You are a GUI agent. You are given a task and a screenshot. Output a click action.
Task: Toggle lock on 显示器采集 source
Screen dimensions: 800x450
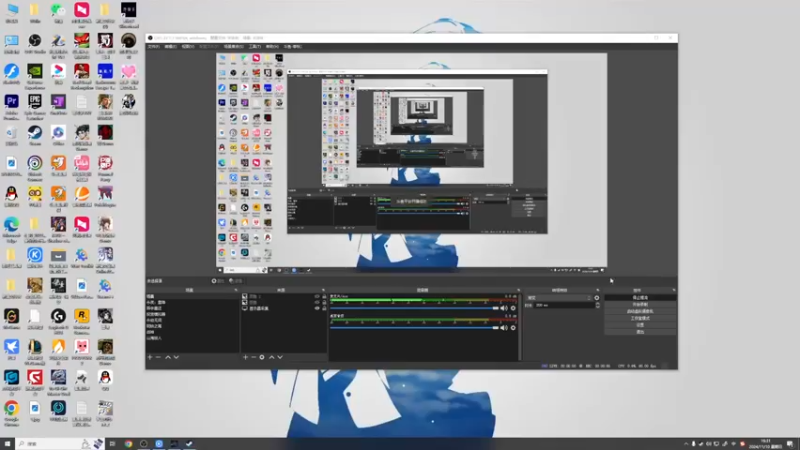(x=324, y=309)
